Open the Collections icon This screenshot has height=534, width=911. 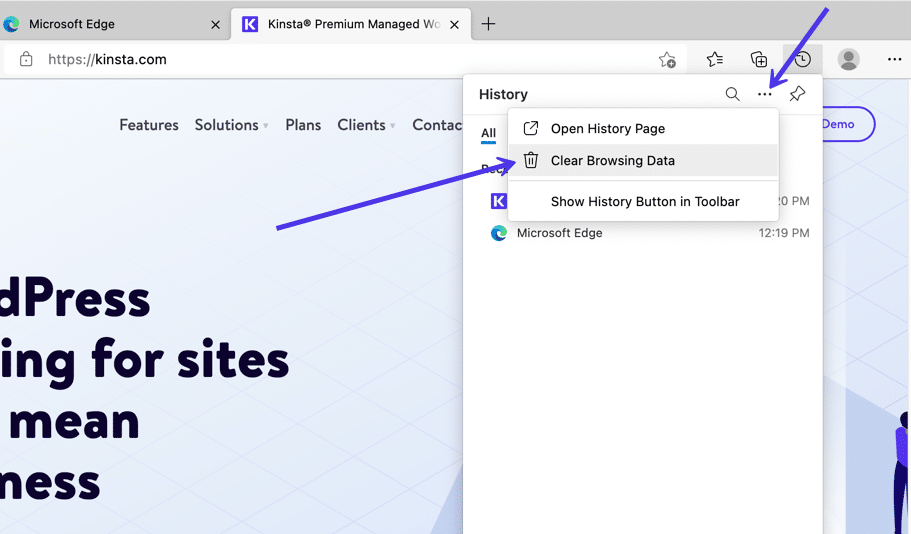click(x=759, y=59)
